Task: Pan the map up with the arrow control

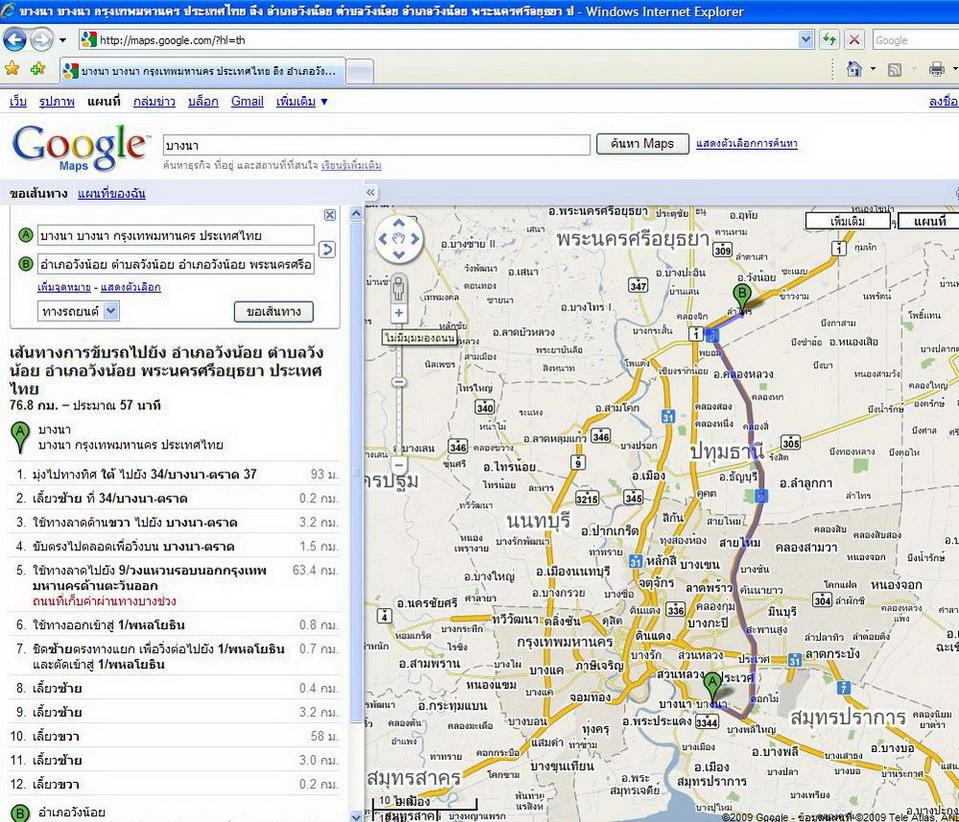Action: [399, 223]
